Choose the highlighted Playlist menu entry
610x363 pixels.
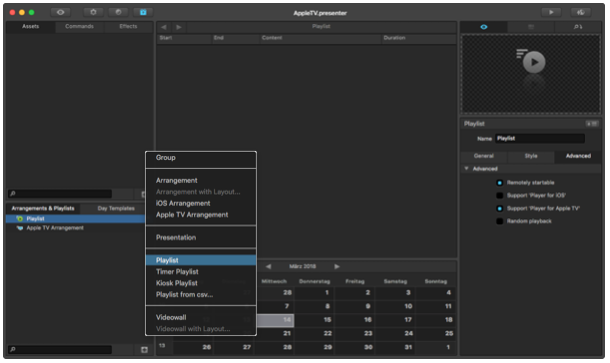tap(201, 260)
